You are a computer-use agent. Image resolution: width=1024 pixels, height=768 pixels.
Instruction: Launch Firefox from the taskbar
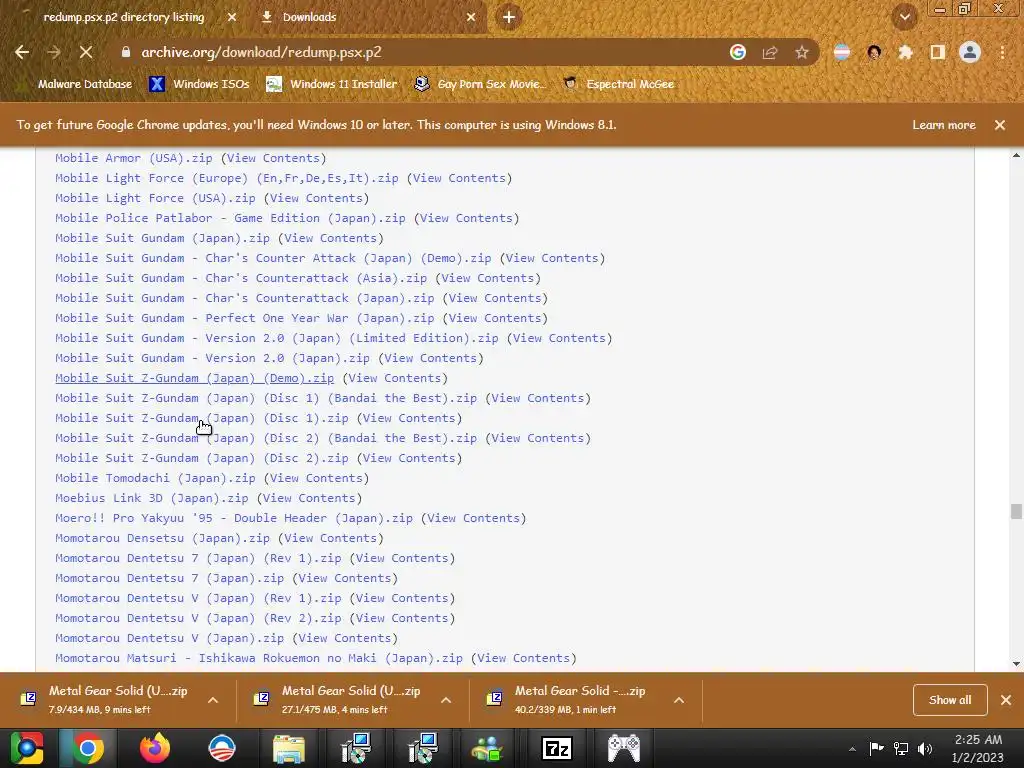154,748
